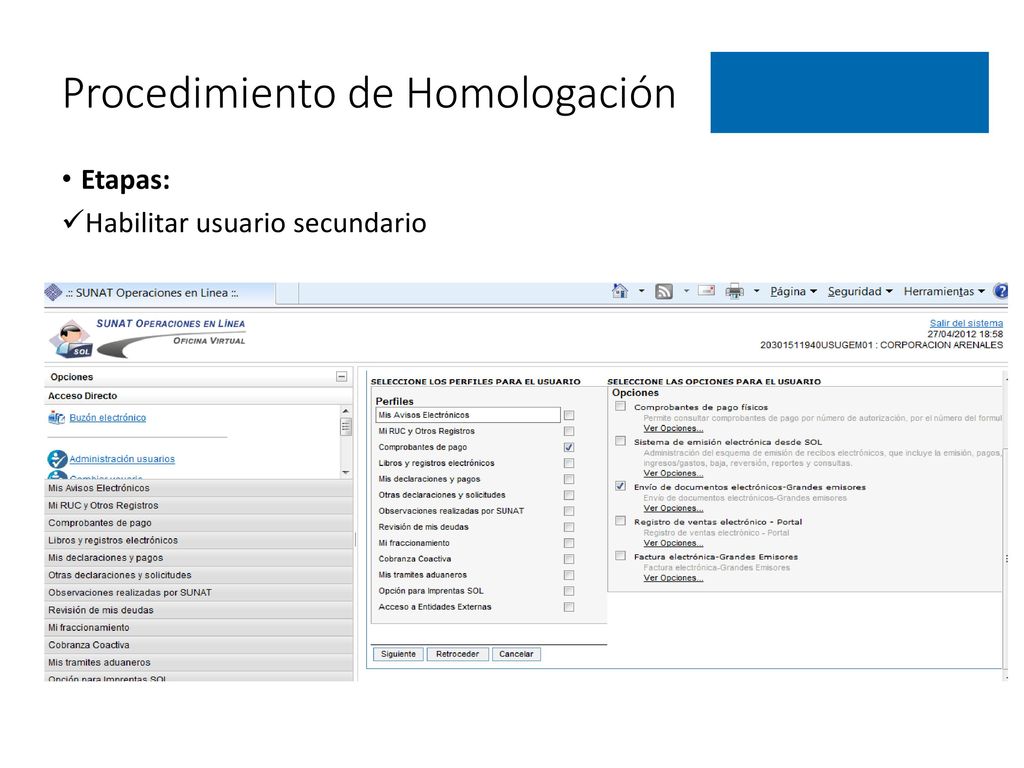The image size is (1024, 768).
Task: Click the RSS feeds icon
Action: [x=664, y=292]
